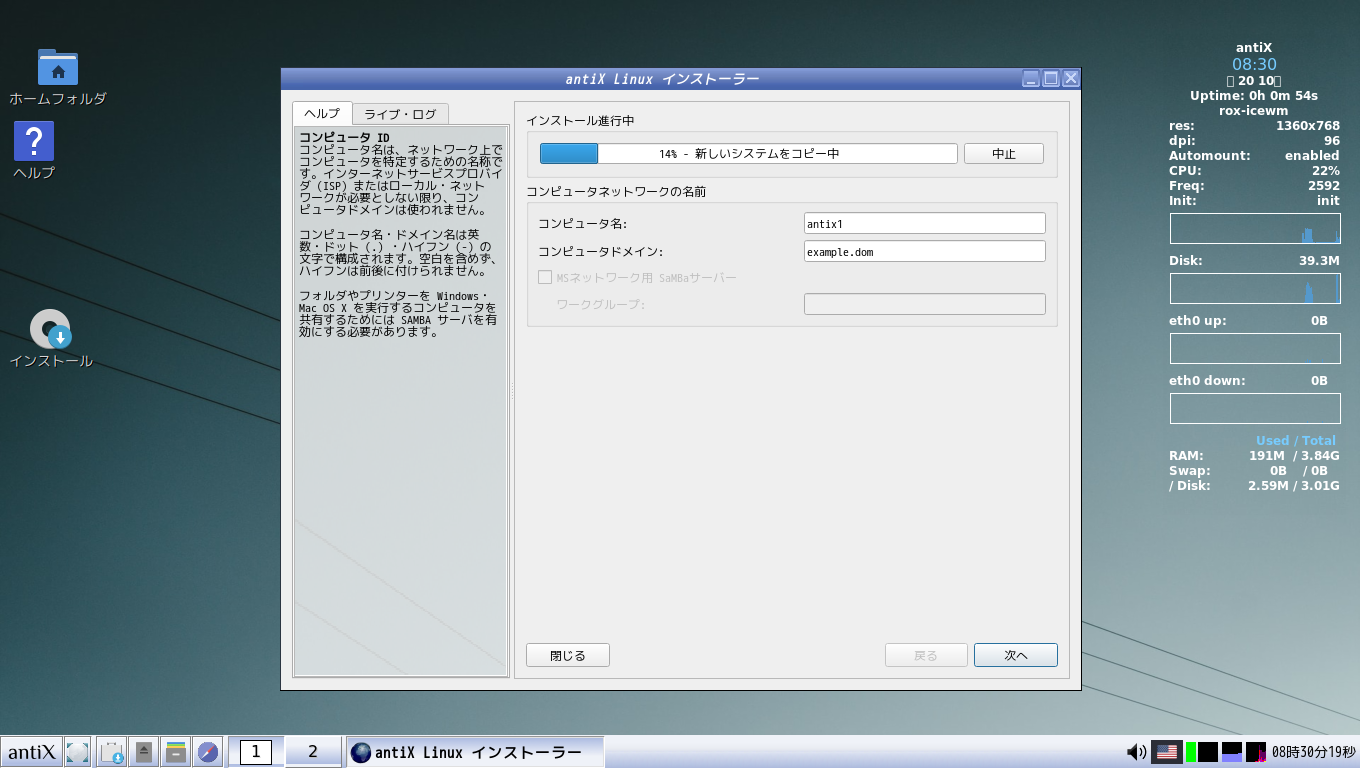
Task: Click the 中止 abort button
Action: point(1004,154)
